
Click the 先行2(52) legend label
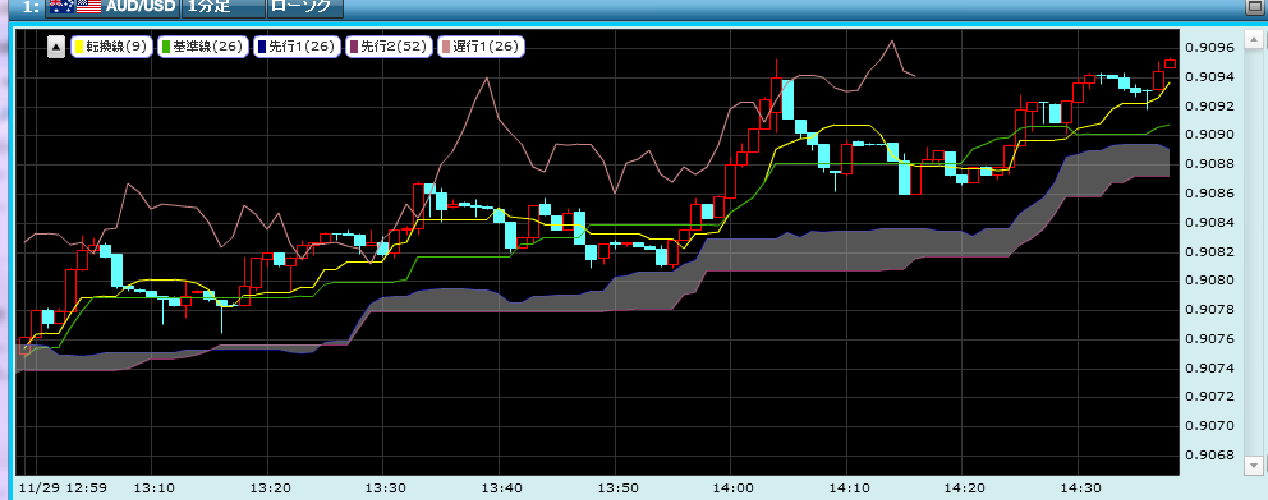(x=390, y=46)
